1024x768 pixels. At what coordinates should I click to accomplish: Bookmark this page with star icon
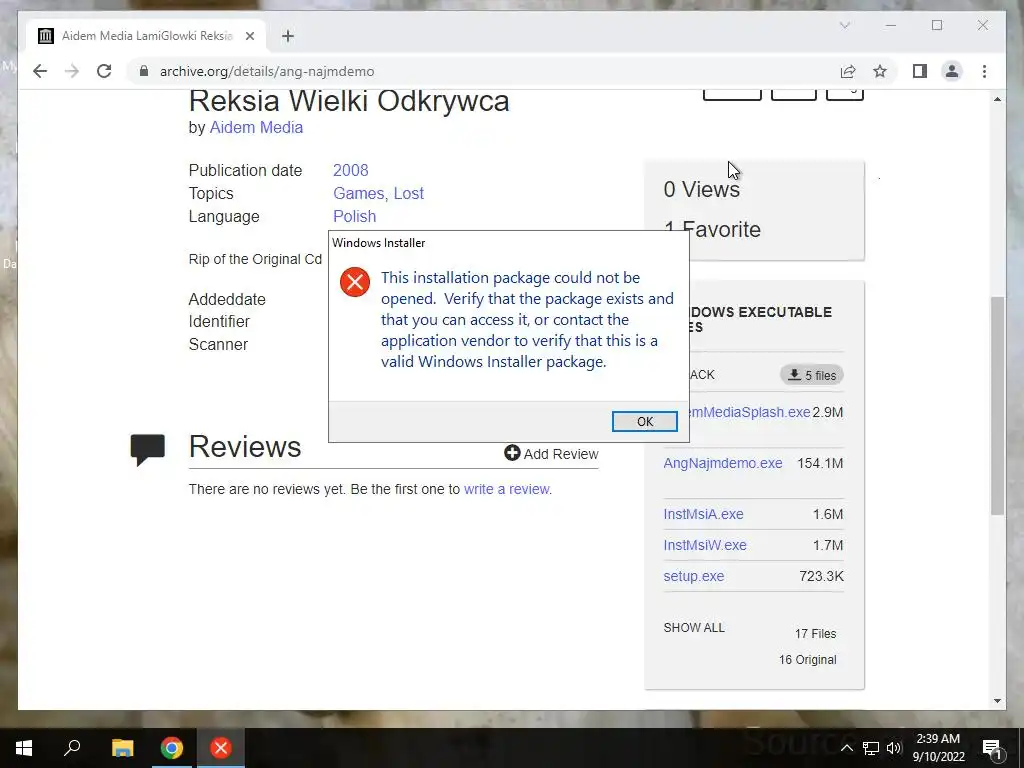coord(880,71)
